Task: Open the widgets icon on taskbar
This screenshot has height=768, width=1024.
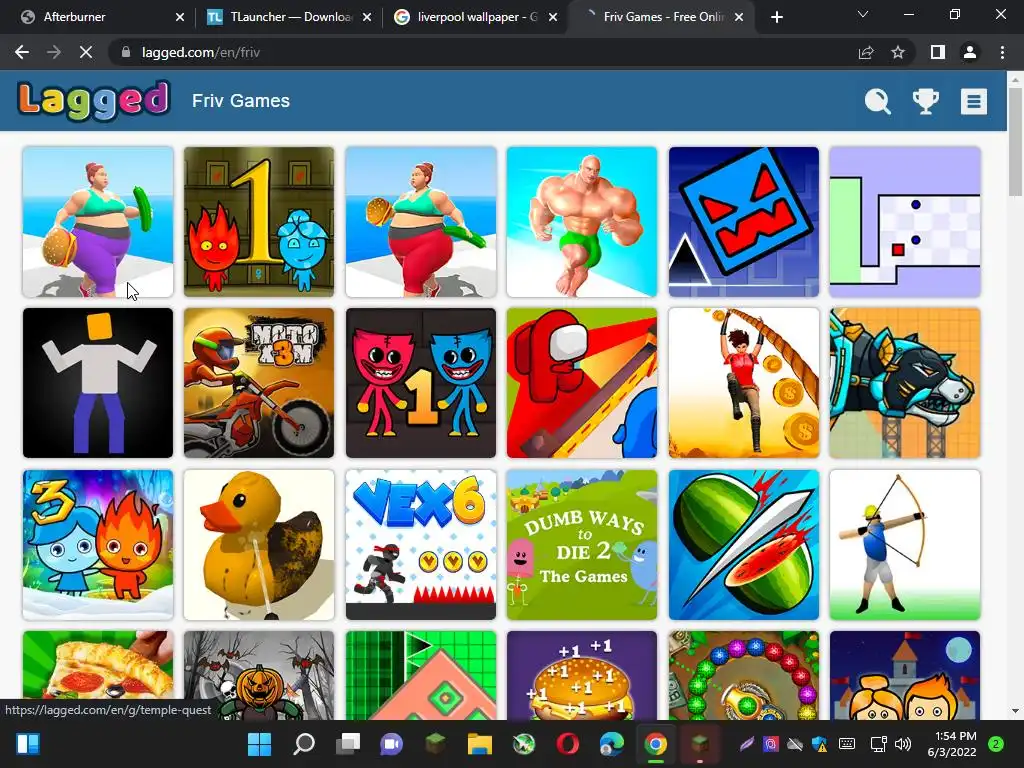Action: (x=27, y=744)
